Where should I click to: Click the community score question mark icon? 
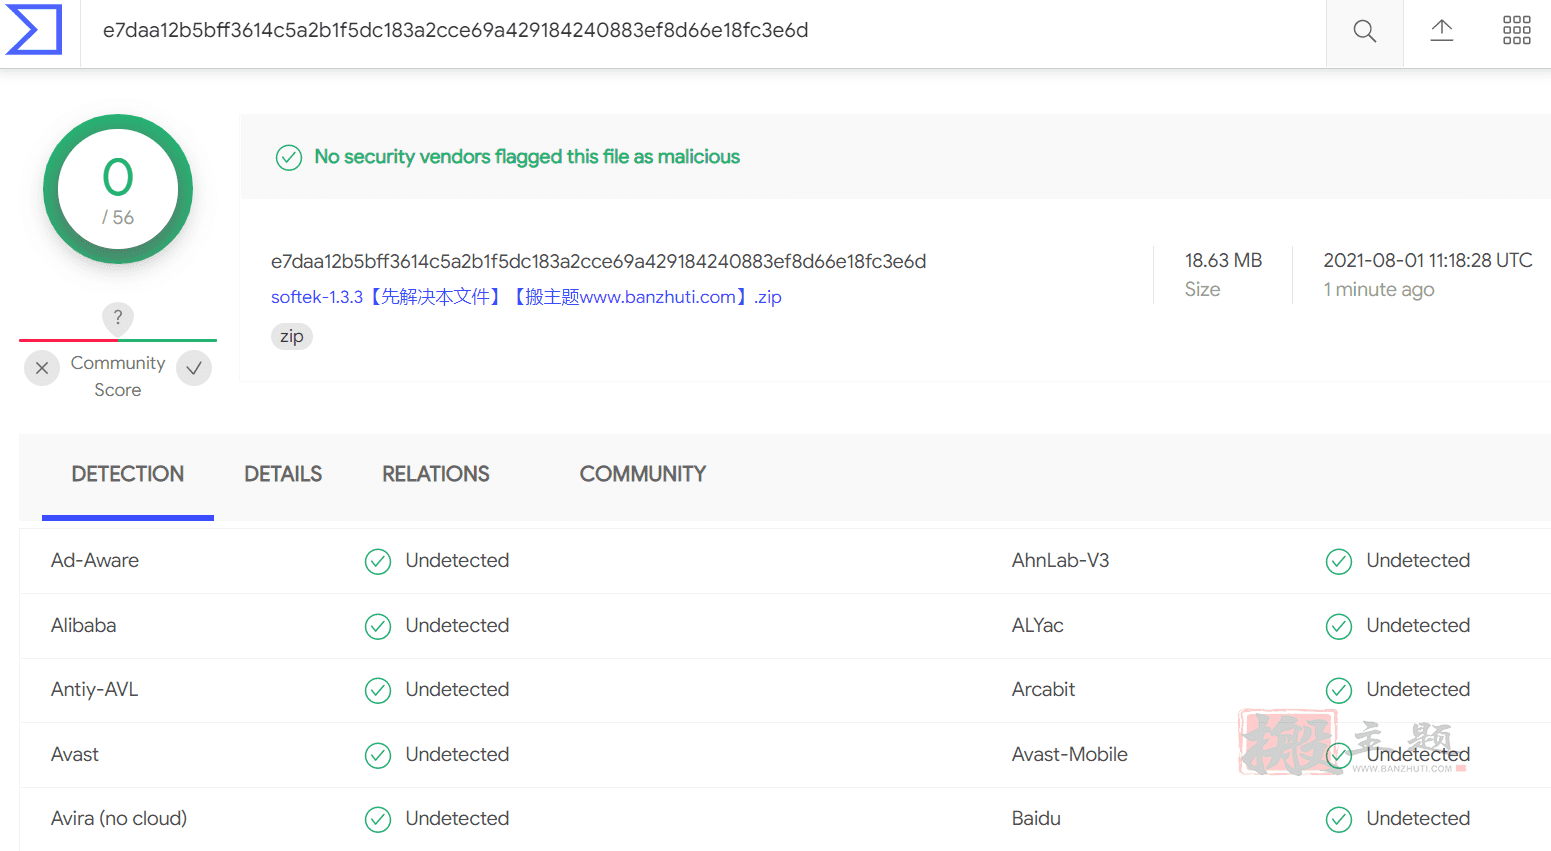(118, 318)
